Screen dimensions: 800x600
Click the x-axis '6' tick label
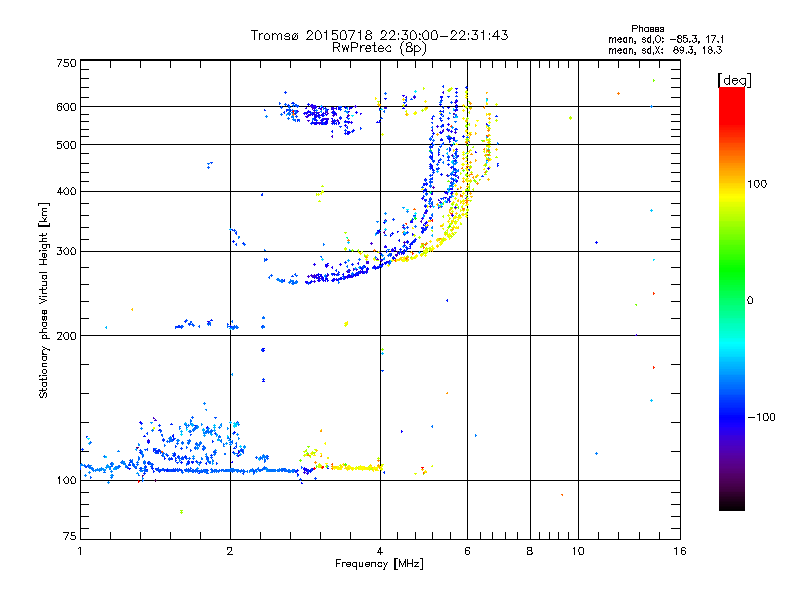pyautogui.click(x=467, y=551)
